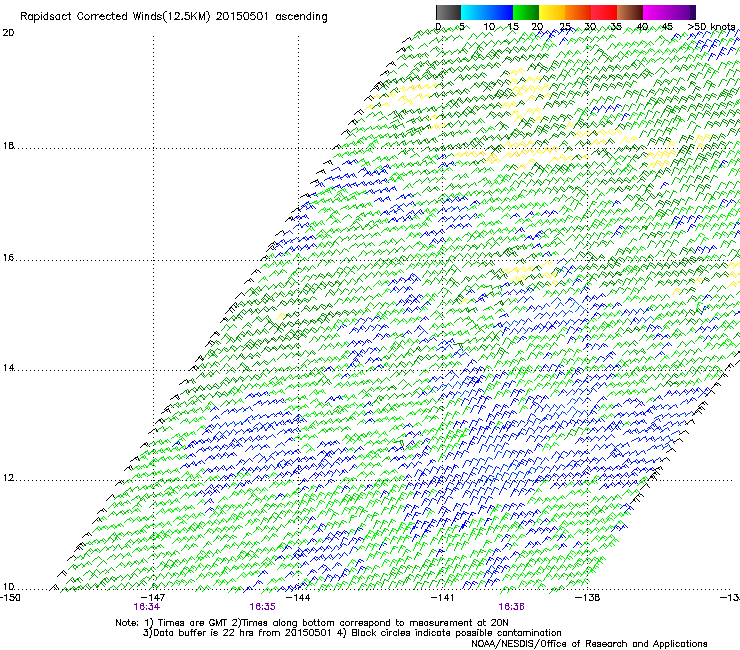
Task: Click the 'Data buffer is 22 hrs' note
Action: coord(201,633)
